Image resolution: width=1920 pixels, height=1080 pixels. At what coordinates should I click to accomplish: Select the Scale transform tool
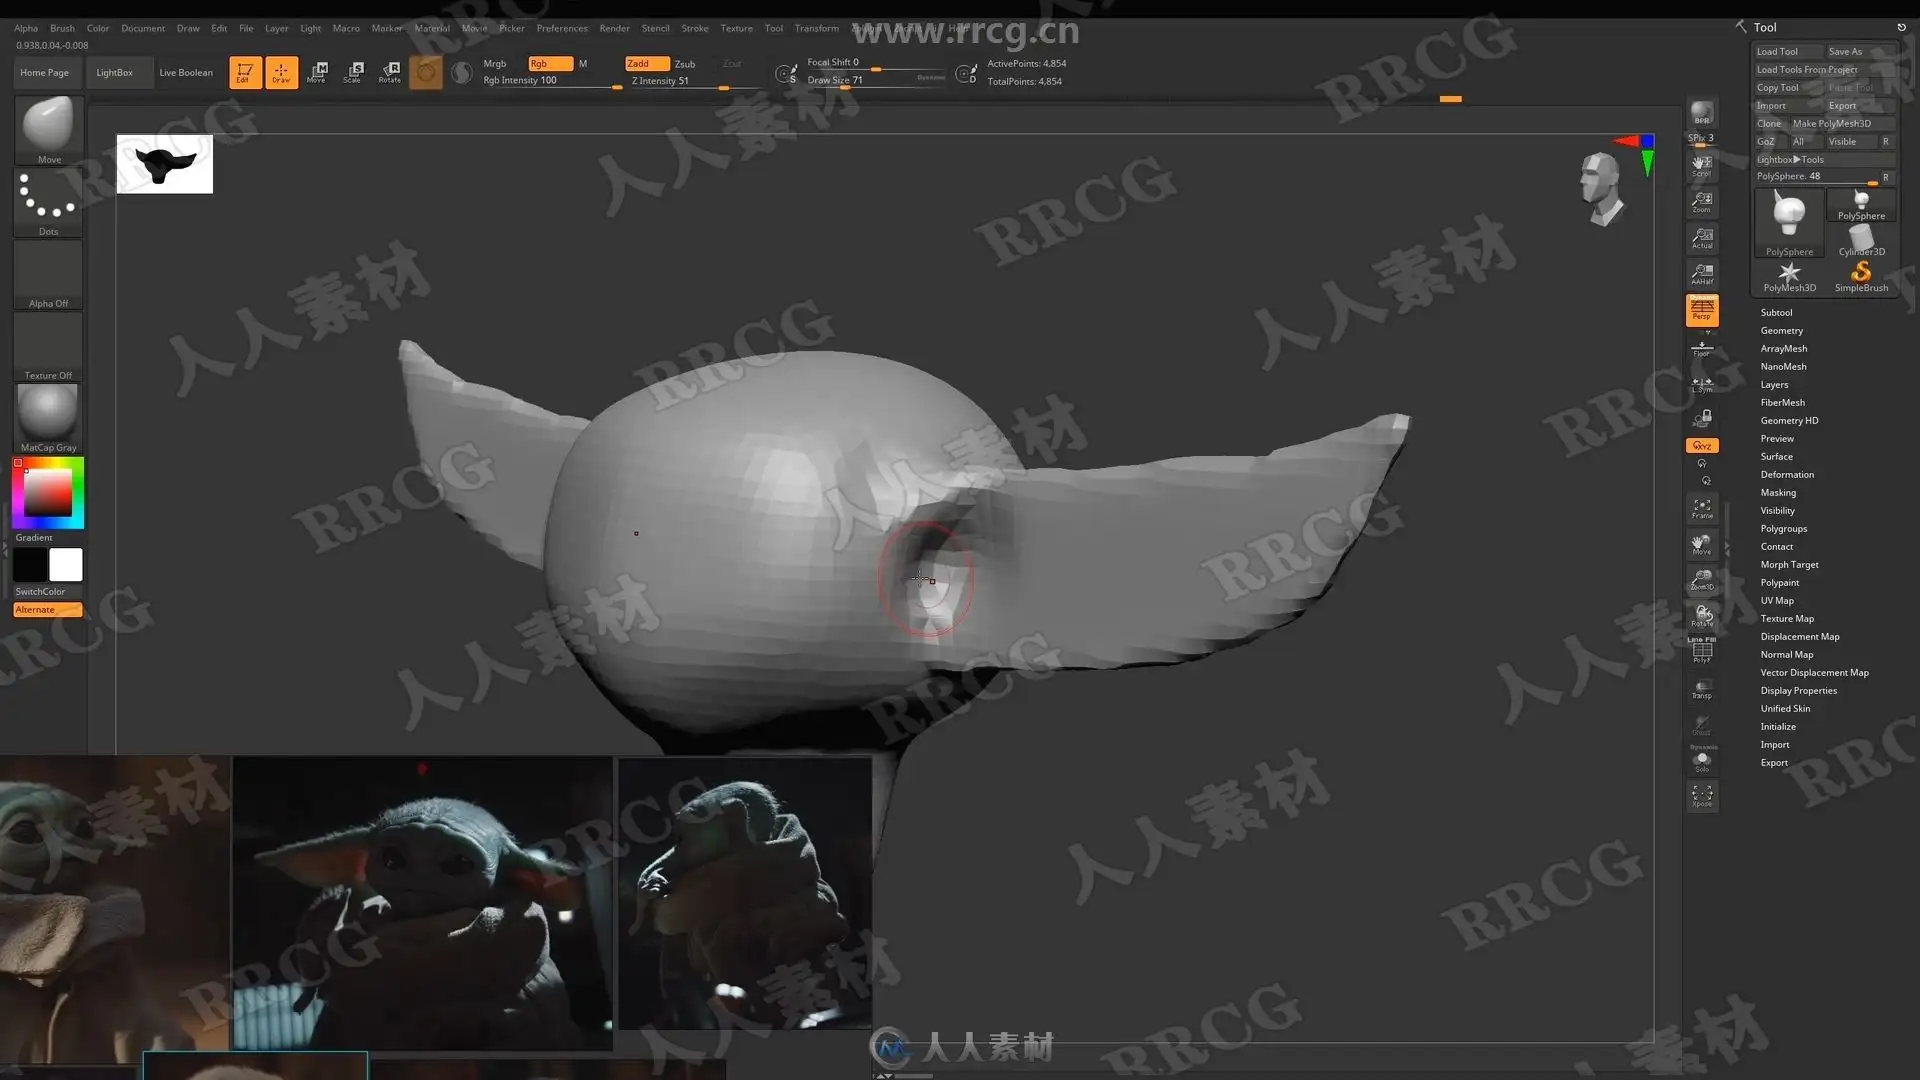353,72
